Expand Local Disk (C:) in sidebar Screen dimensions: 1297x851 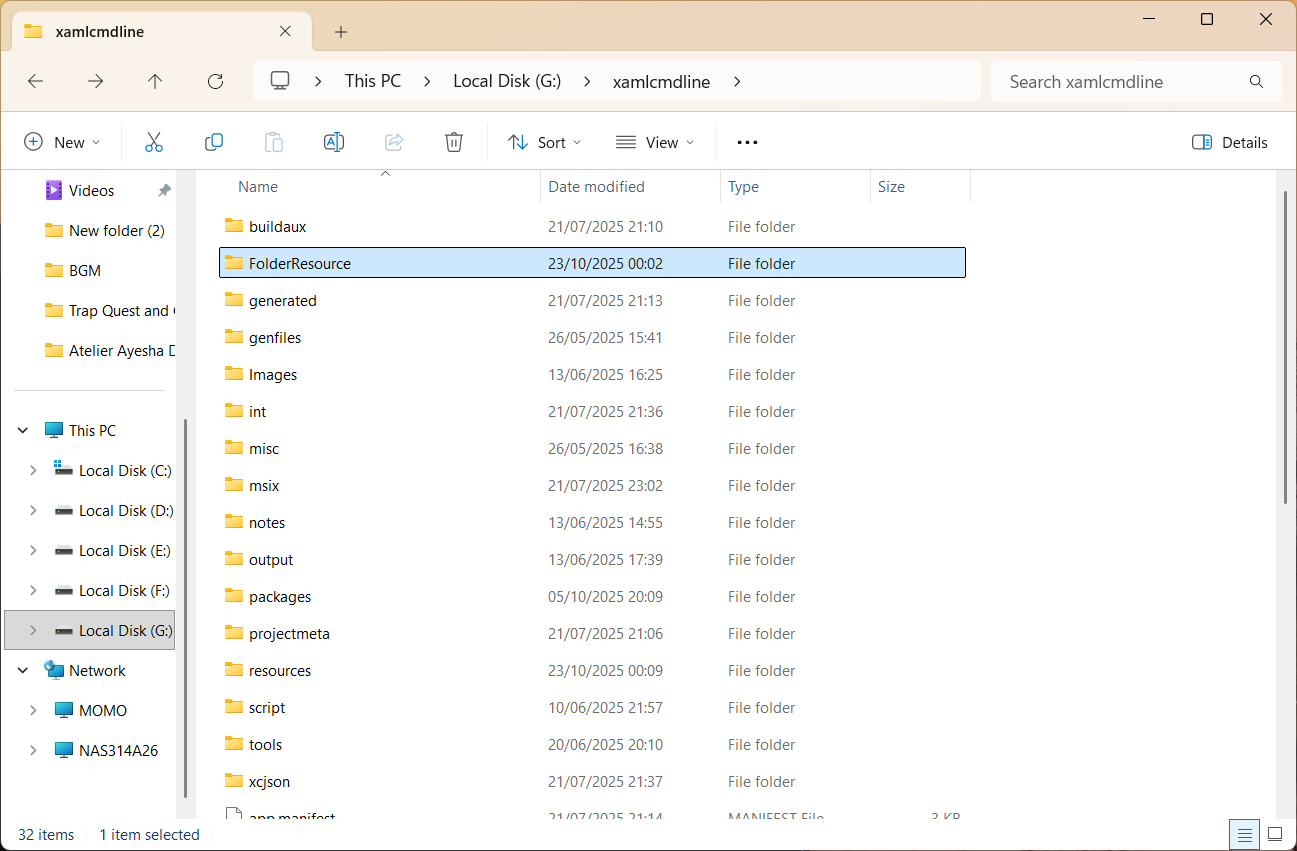coord(33,470)
